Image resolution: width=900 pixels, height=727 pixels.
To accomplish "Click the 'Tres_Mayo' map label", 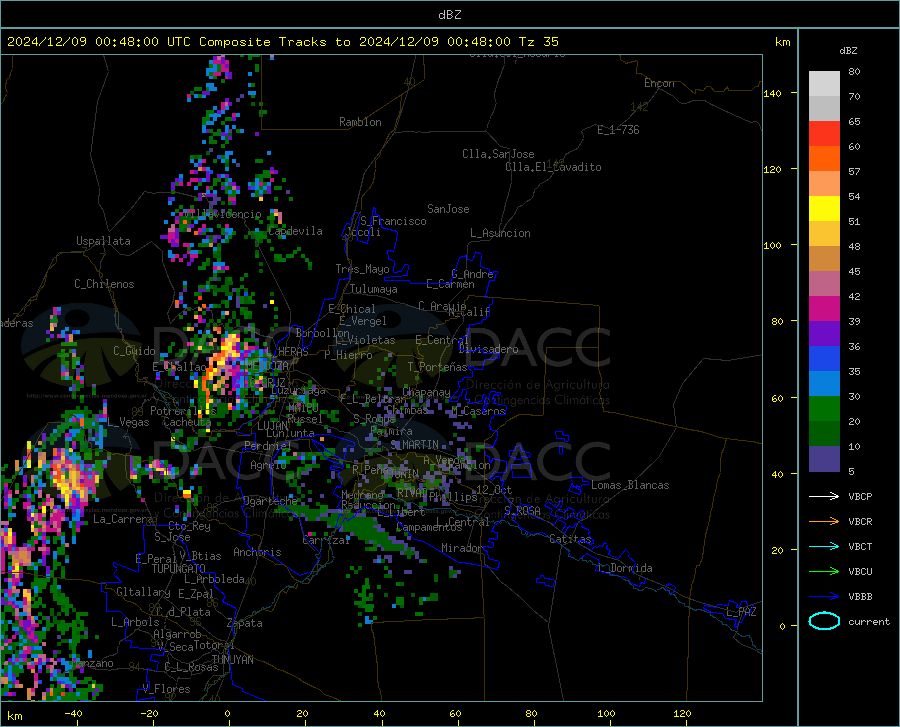I will coord(362,269).
